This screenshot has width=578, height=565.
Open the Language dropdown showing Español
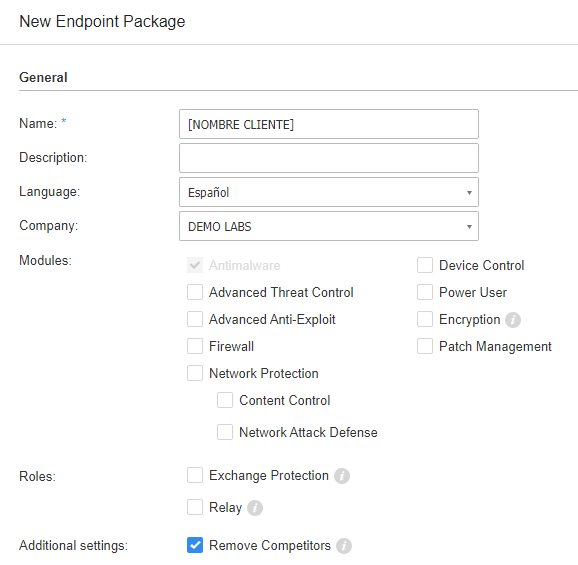tap(329, 192)
